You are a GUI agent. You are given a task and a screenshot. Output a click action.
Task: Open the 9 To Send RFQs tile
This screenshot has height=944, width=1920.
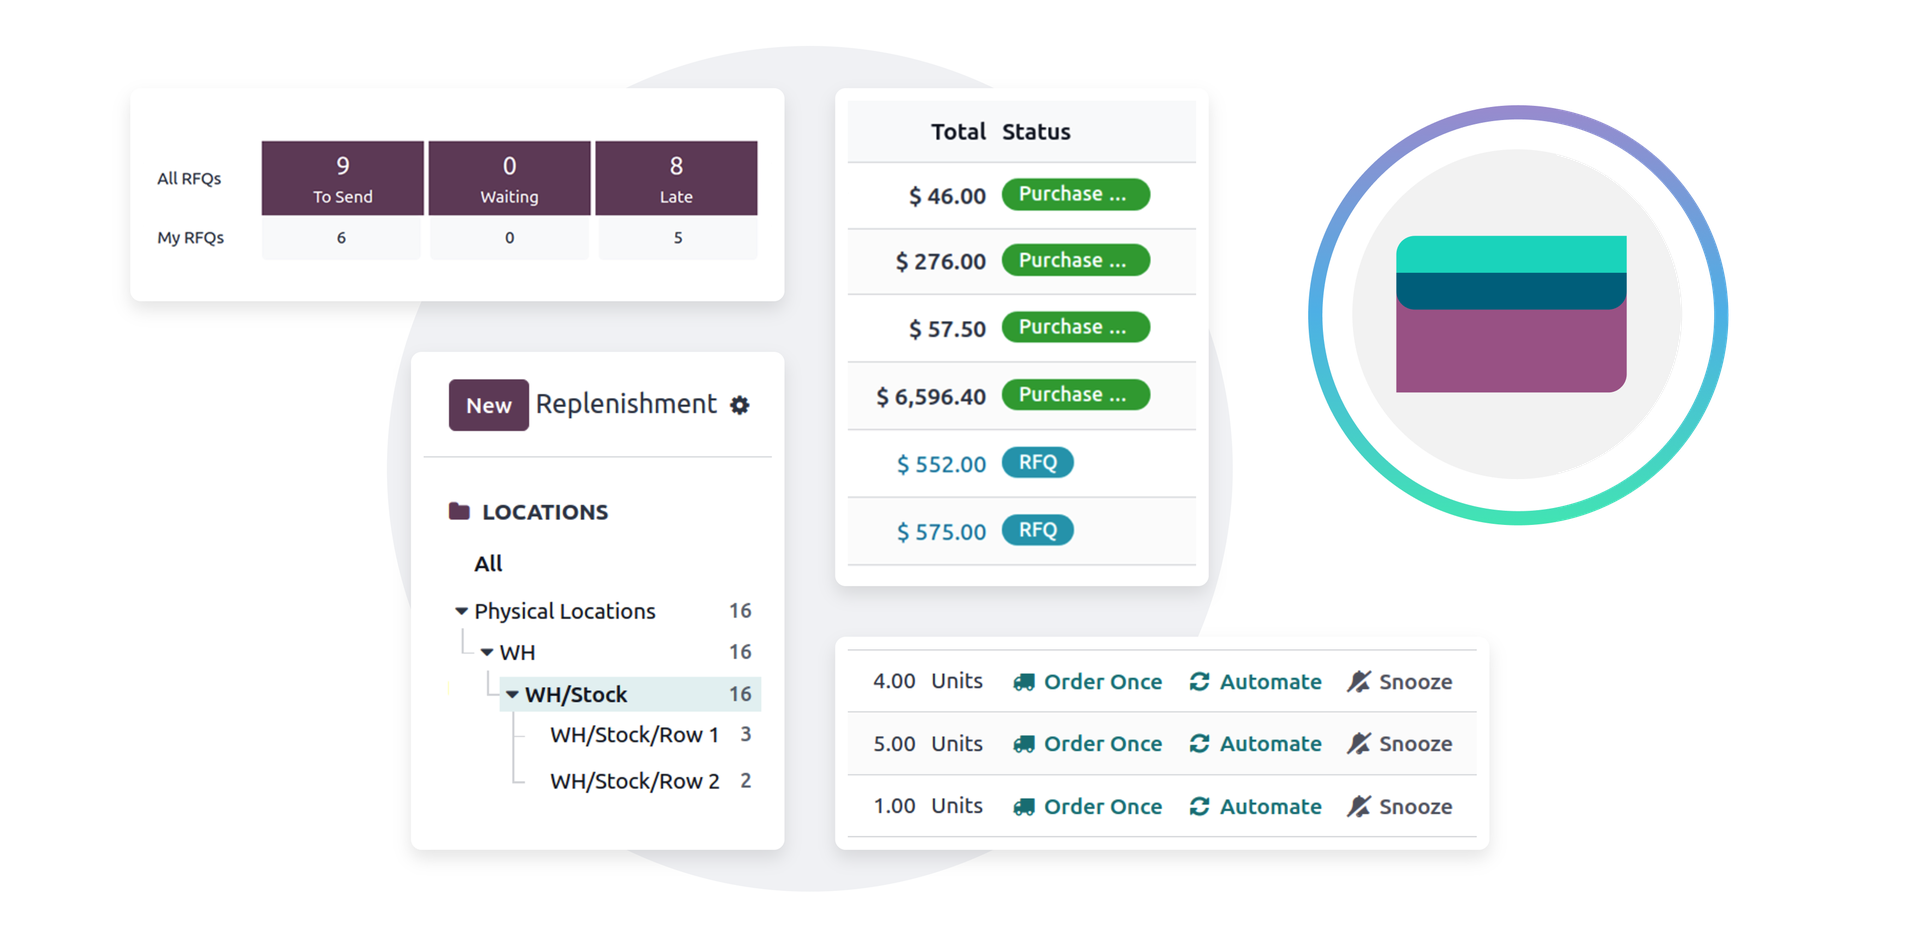342,178
